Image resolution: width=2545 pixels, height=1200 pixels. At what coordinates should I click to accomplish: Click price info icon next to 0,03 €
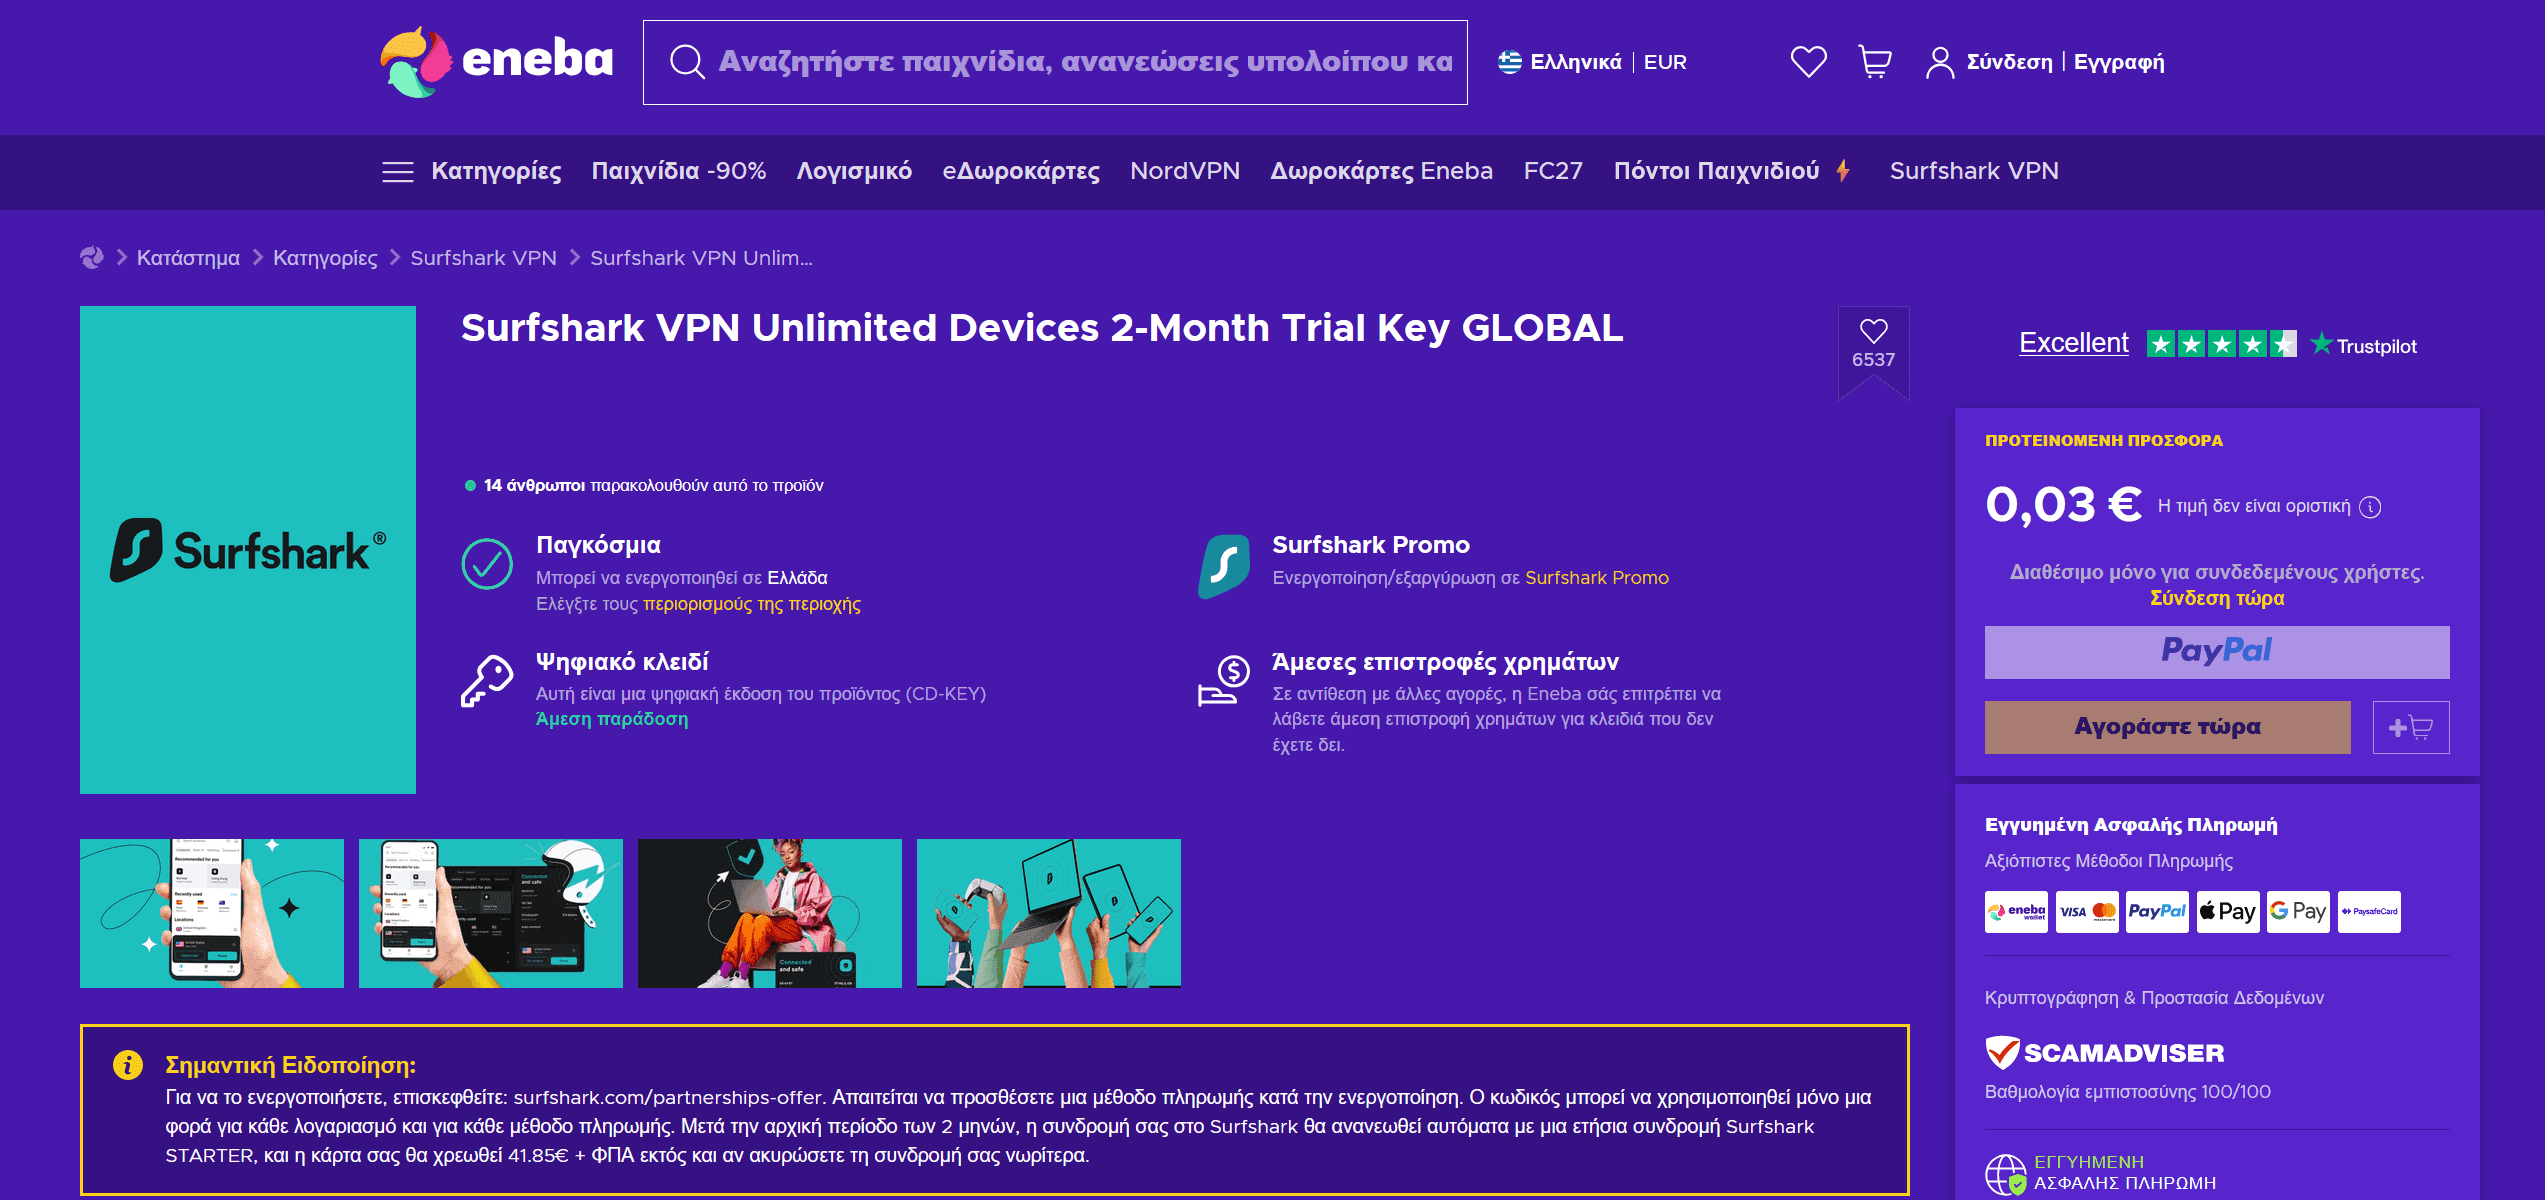[x=2370, y=507]
